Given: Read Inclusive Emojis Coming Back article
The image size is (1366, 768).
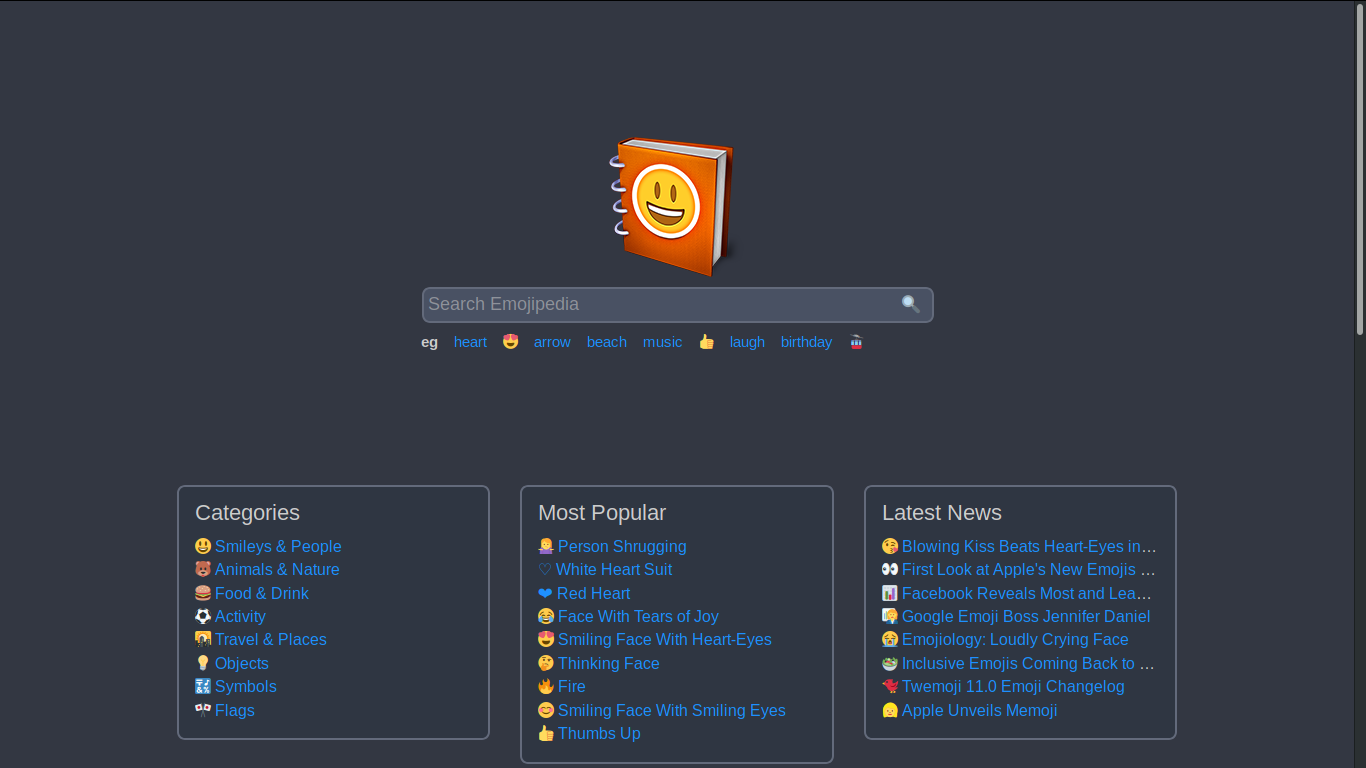Looking at the screenshot, I should 1029,663.
